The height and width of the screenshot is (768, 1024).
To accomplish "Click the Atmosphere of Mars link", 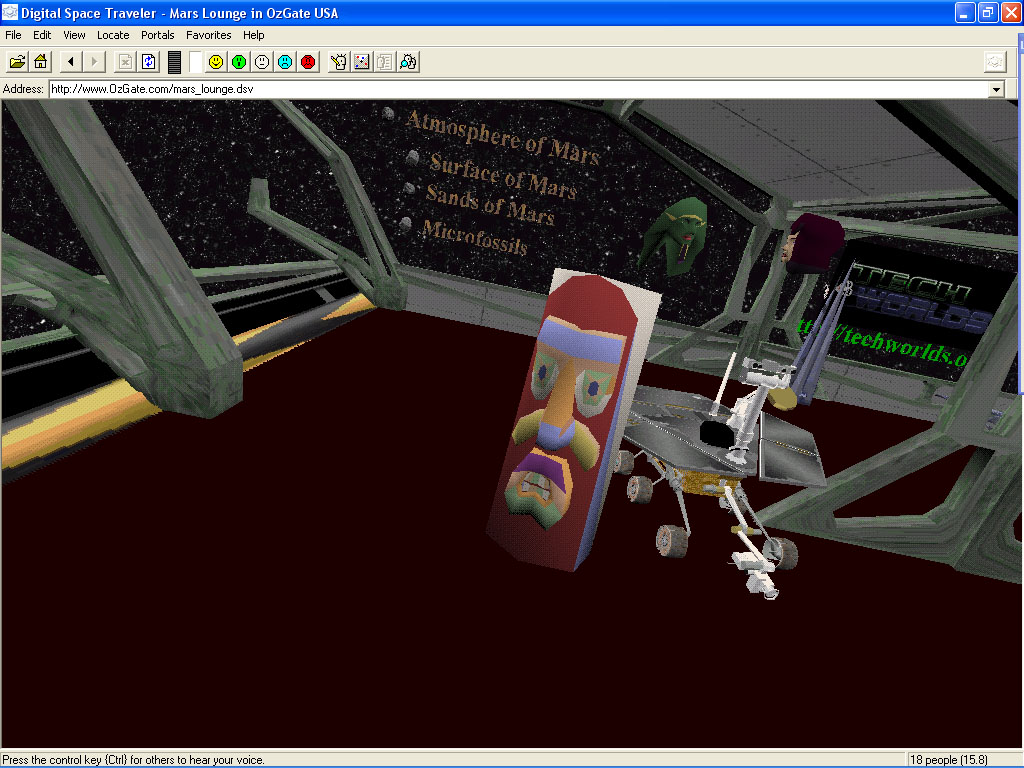I will click(502, 138).
